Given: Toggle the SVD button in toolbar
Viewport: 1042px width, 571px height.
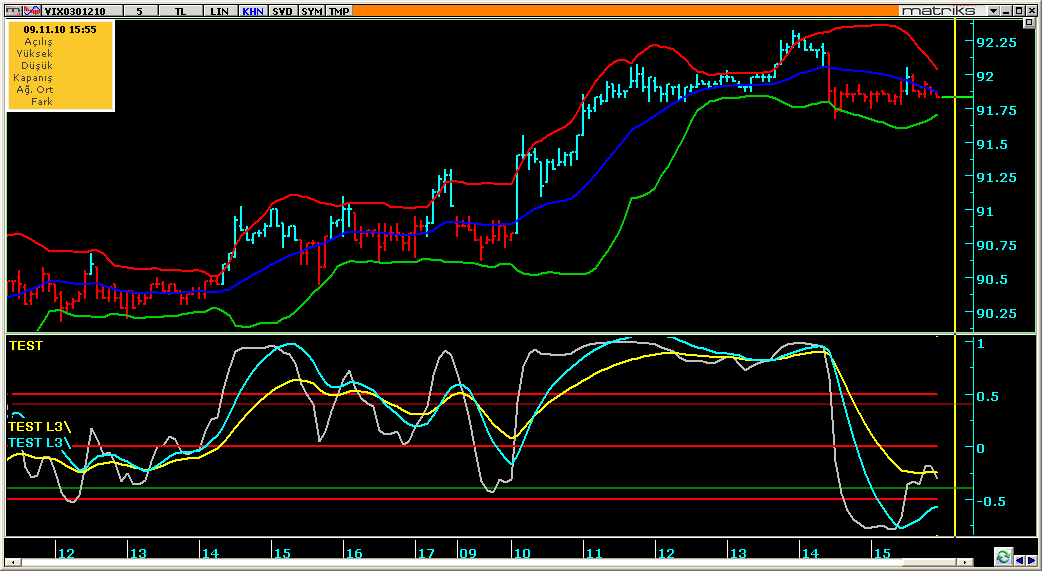Looking at the screenshot, I should point(283,10).
